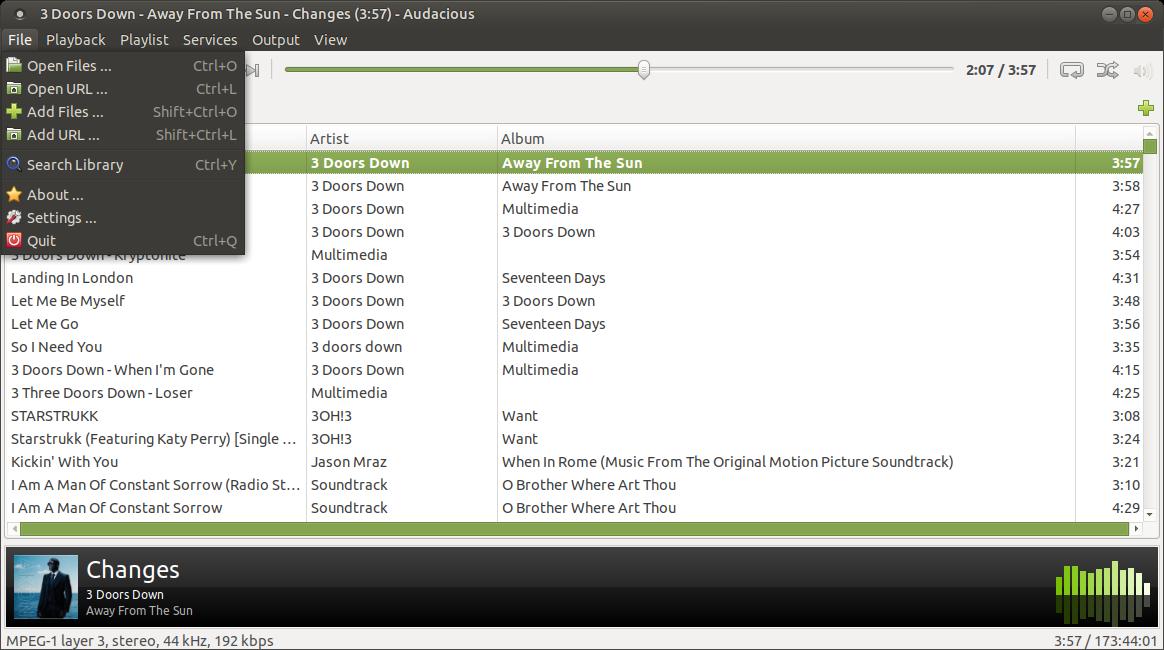The image size is (1164, 650).
Task: Click the vertical scrollbar down arrow
Action: (x=1150, y=514)
